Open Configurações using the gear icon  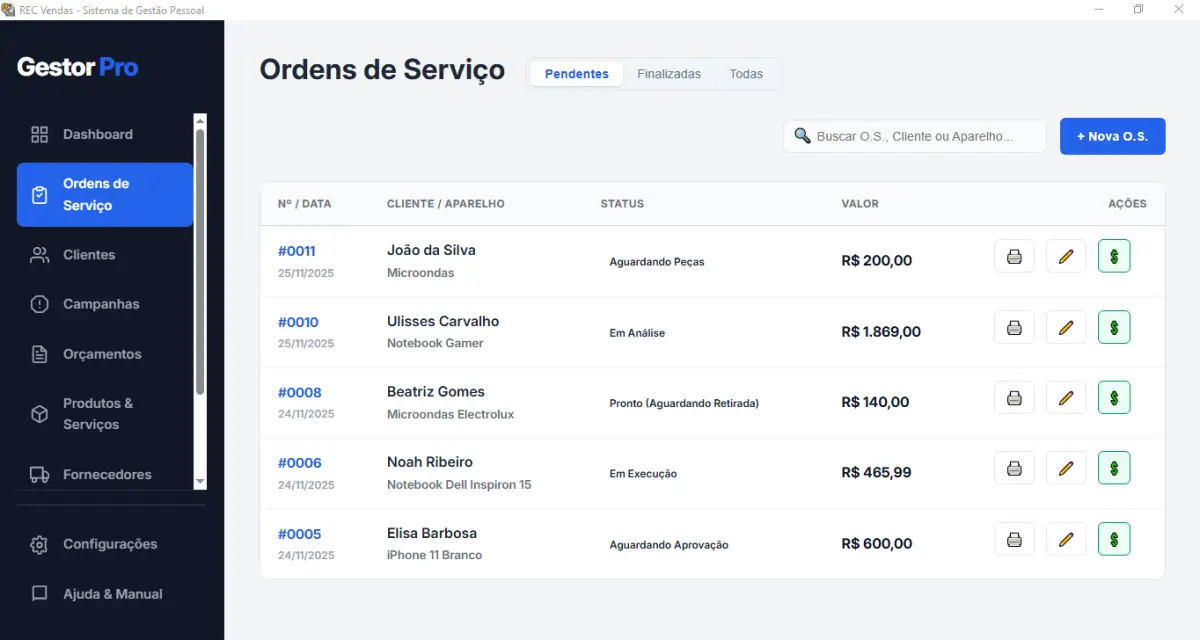click(38, 544)
